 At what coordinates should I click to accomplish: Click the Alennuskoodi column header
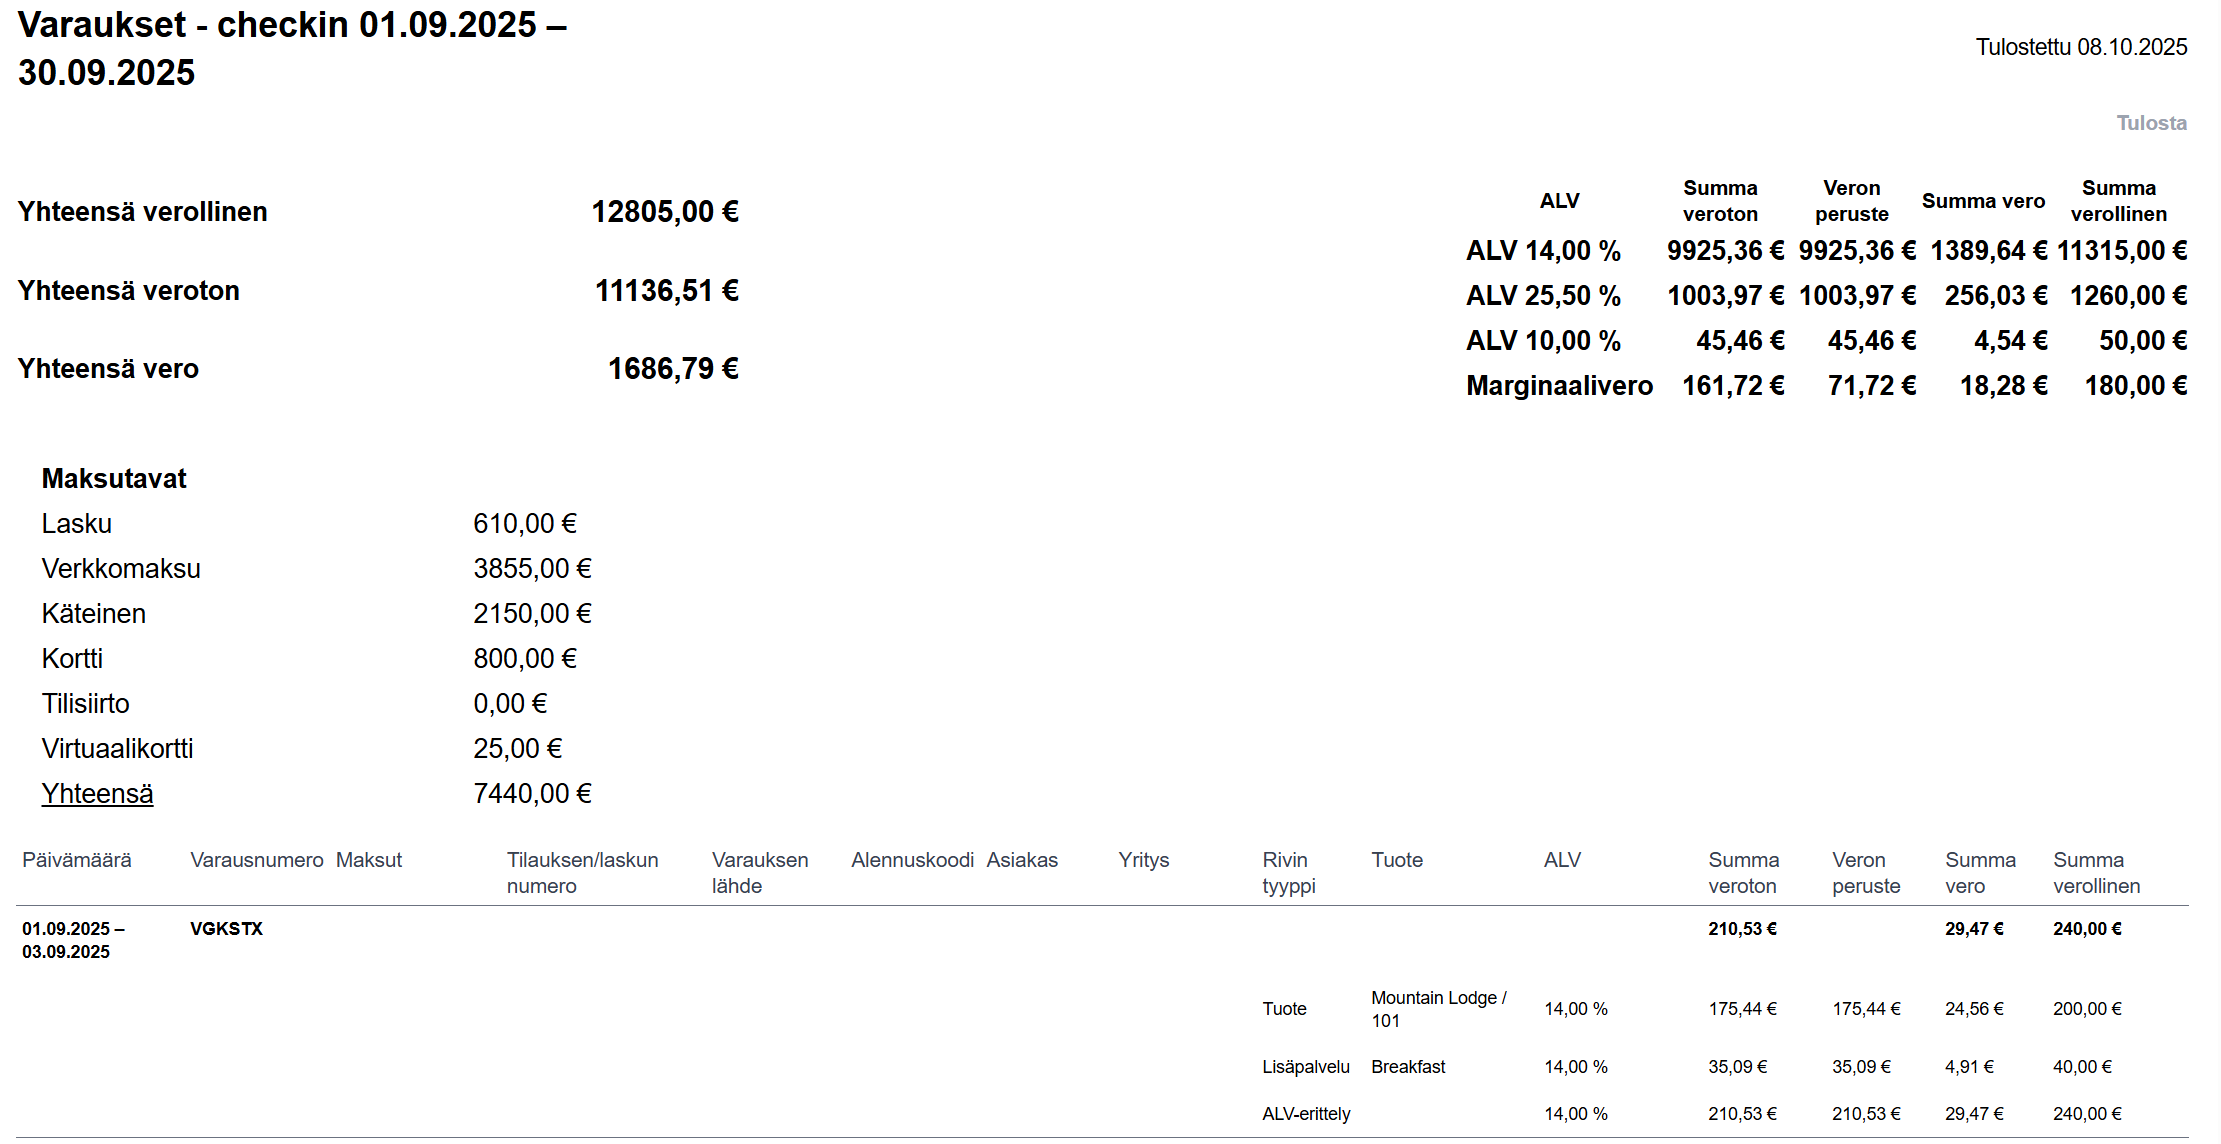[911, 860]
